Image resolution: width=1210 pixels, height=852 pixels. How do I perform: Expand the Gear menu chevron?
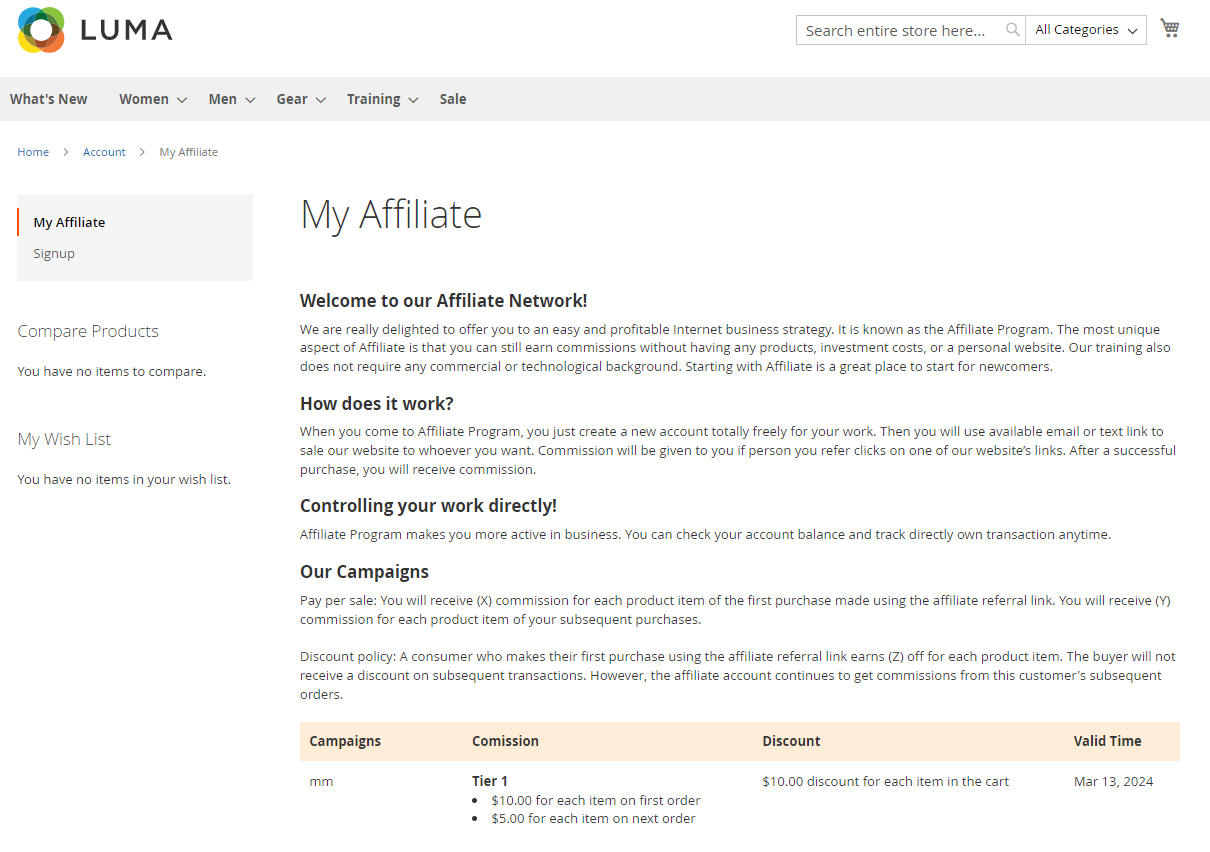tap(321, 100)
